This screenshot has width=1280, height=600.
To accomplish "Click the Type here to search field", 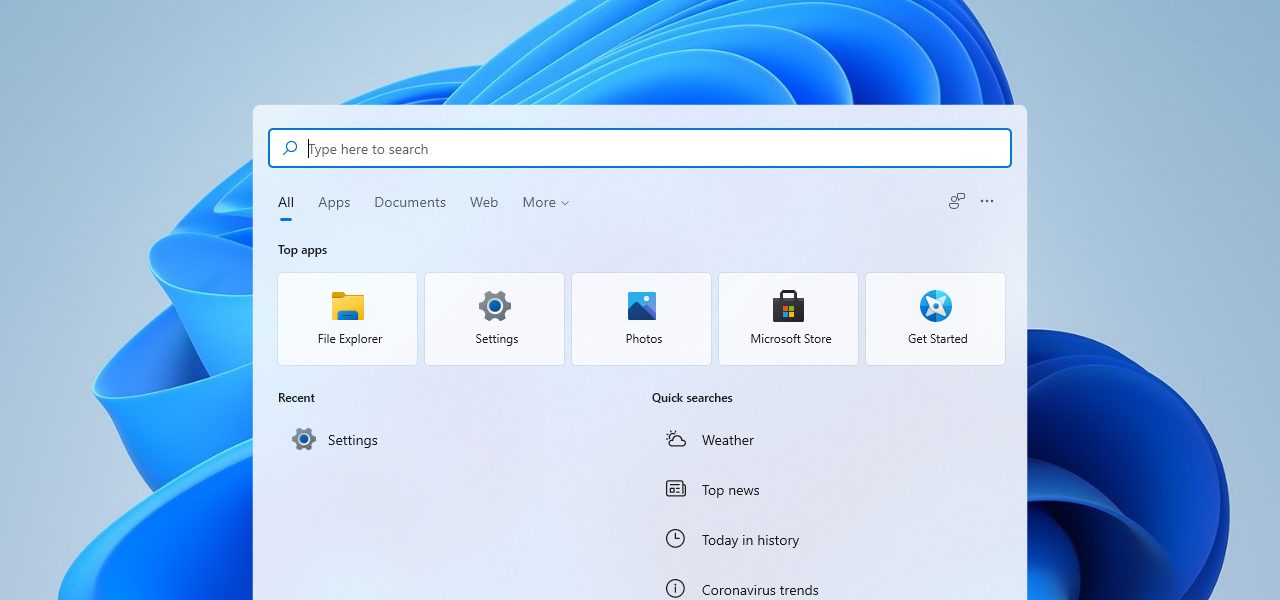I will click(x=640, y=148).
